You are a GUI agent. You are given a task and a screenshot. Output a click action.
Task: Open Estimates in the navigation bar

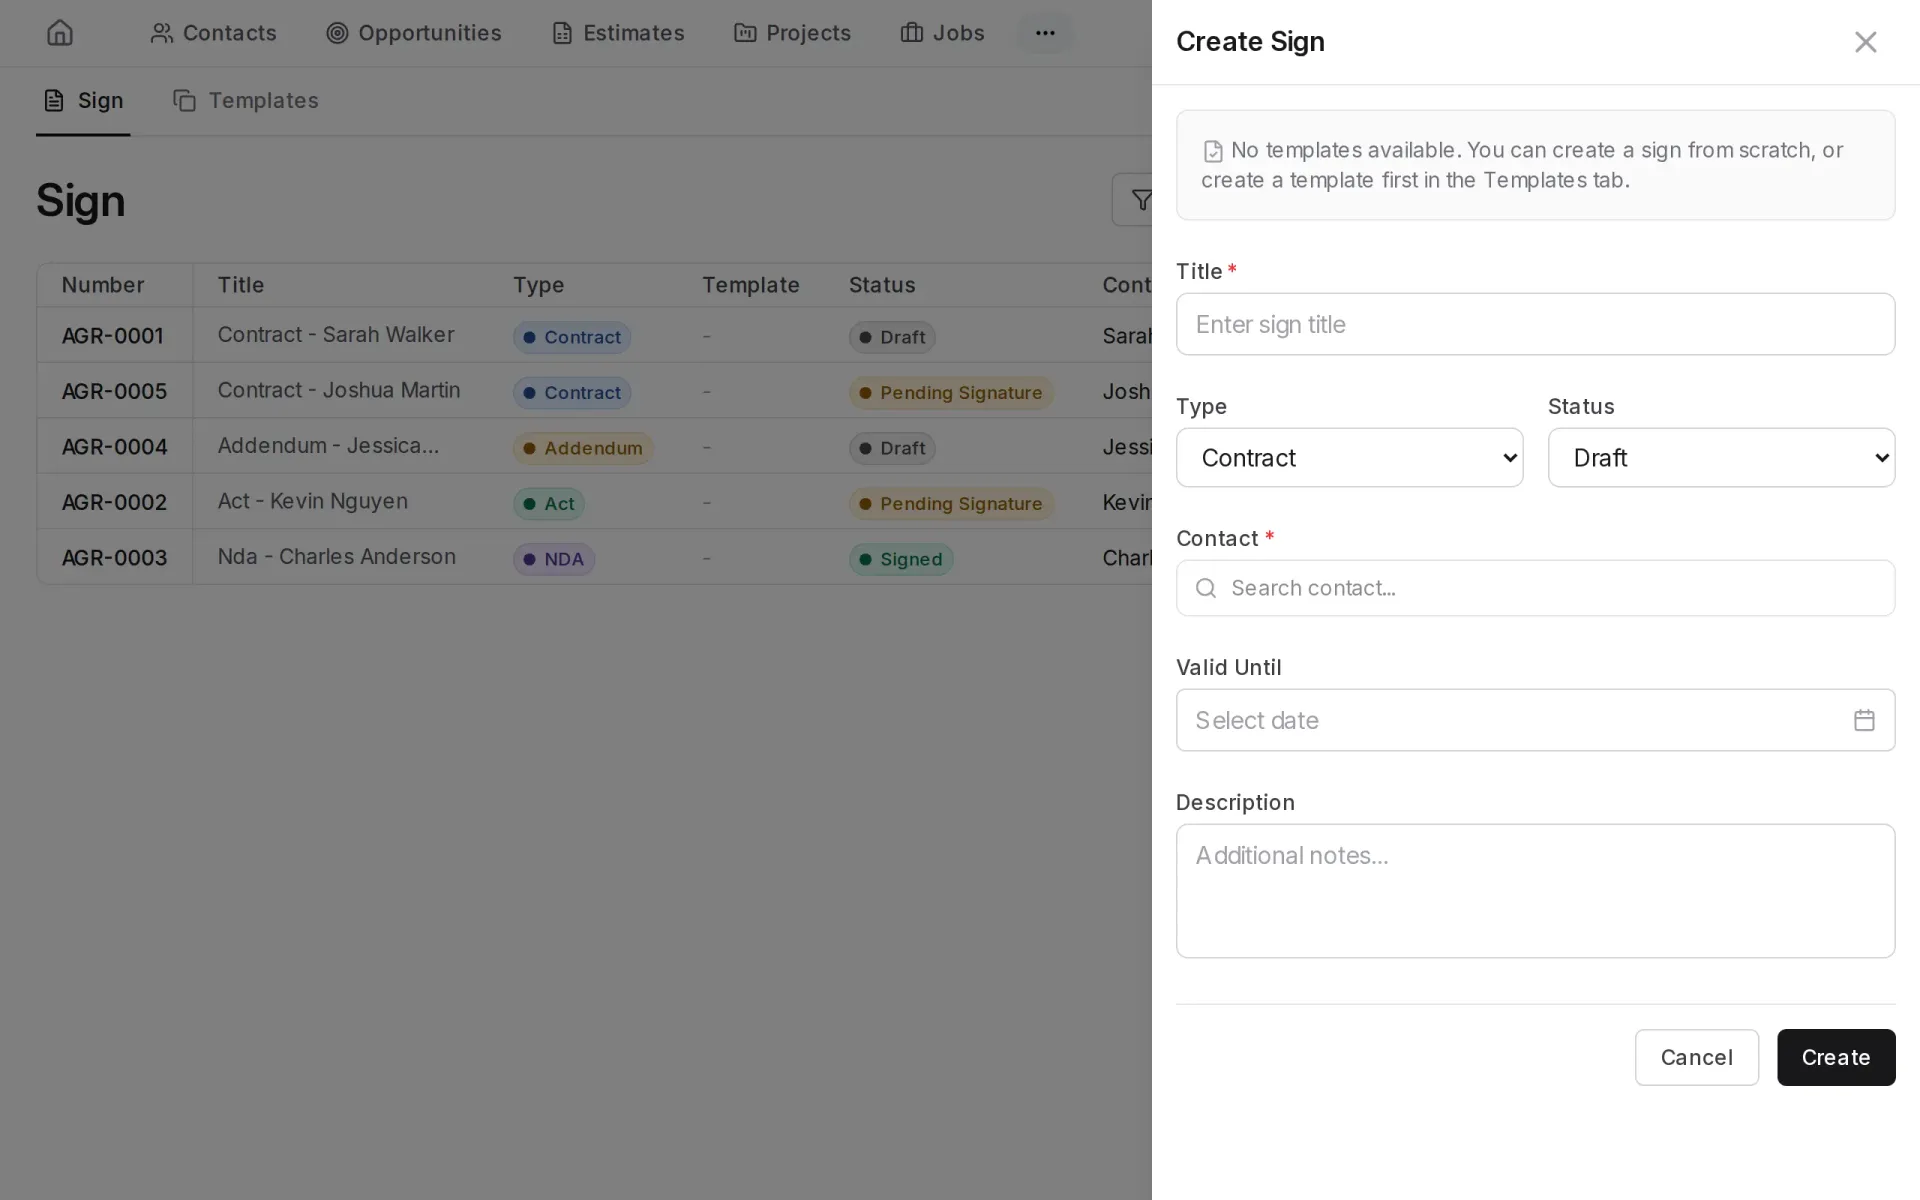point(618,33)
